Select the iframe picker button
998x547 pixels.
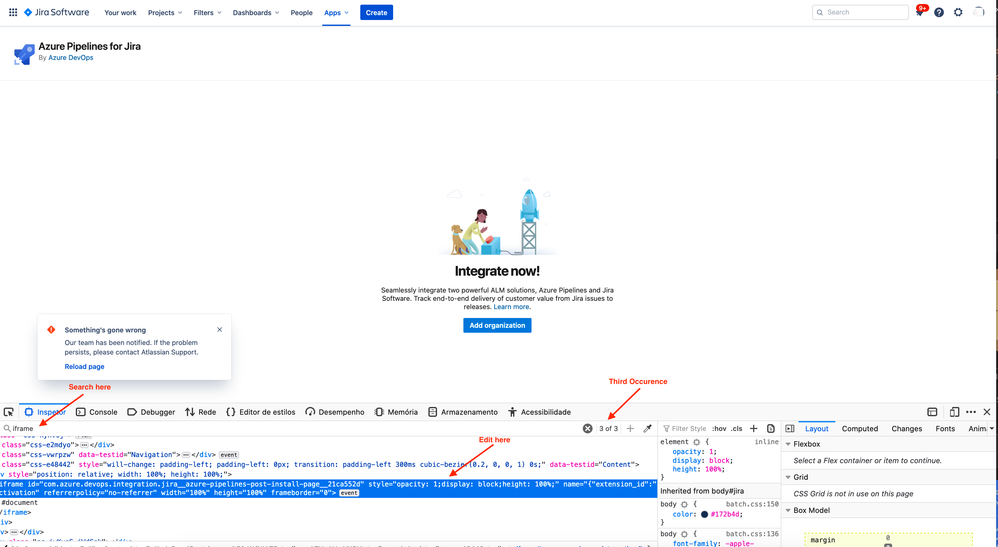(x=932, y=412)
